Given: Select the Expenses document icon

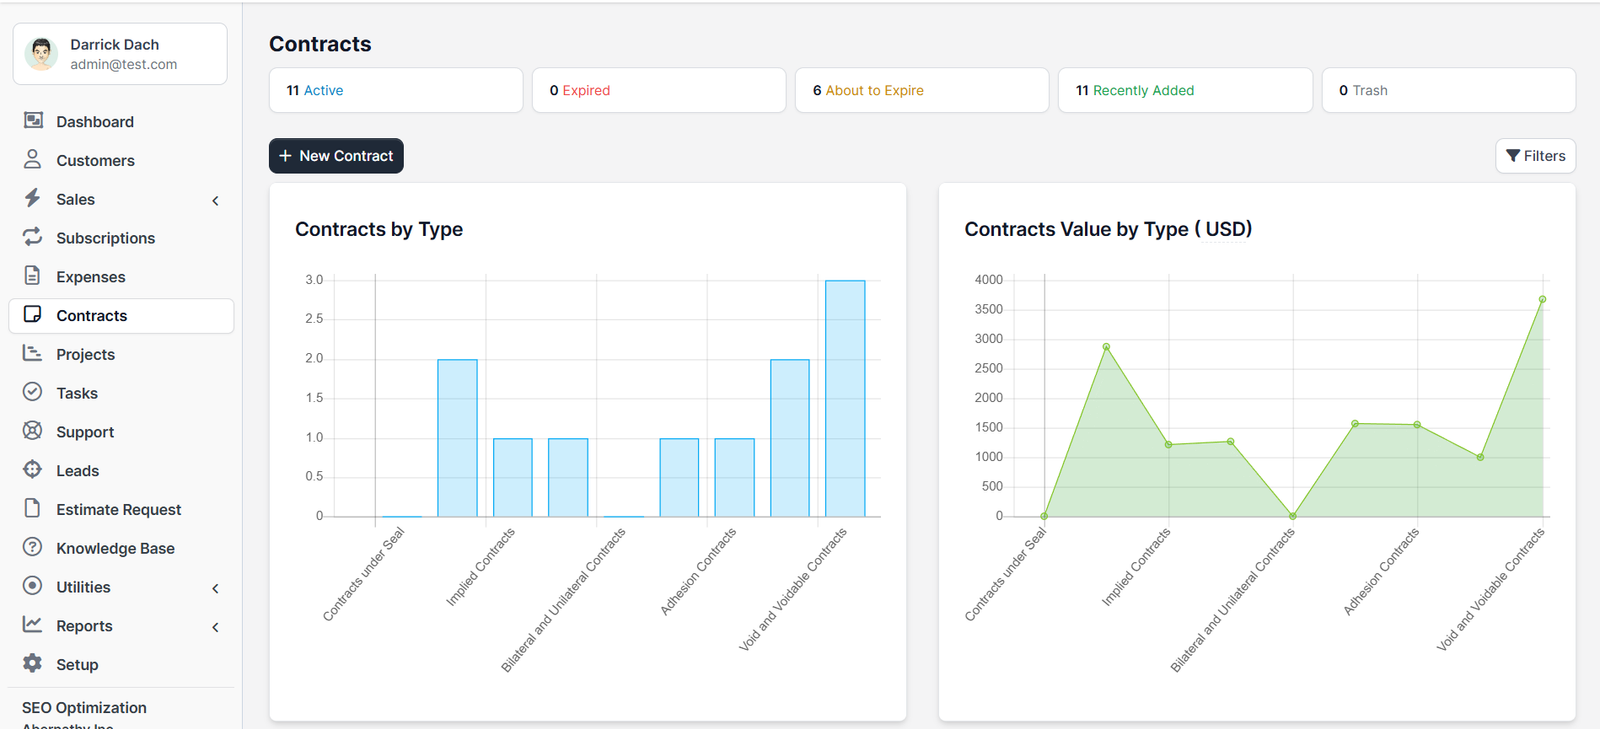Looking at the screenshot, I should [33, 276].
